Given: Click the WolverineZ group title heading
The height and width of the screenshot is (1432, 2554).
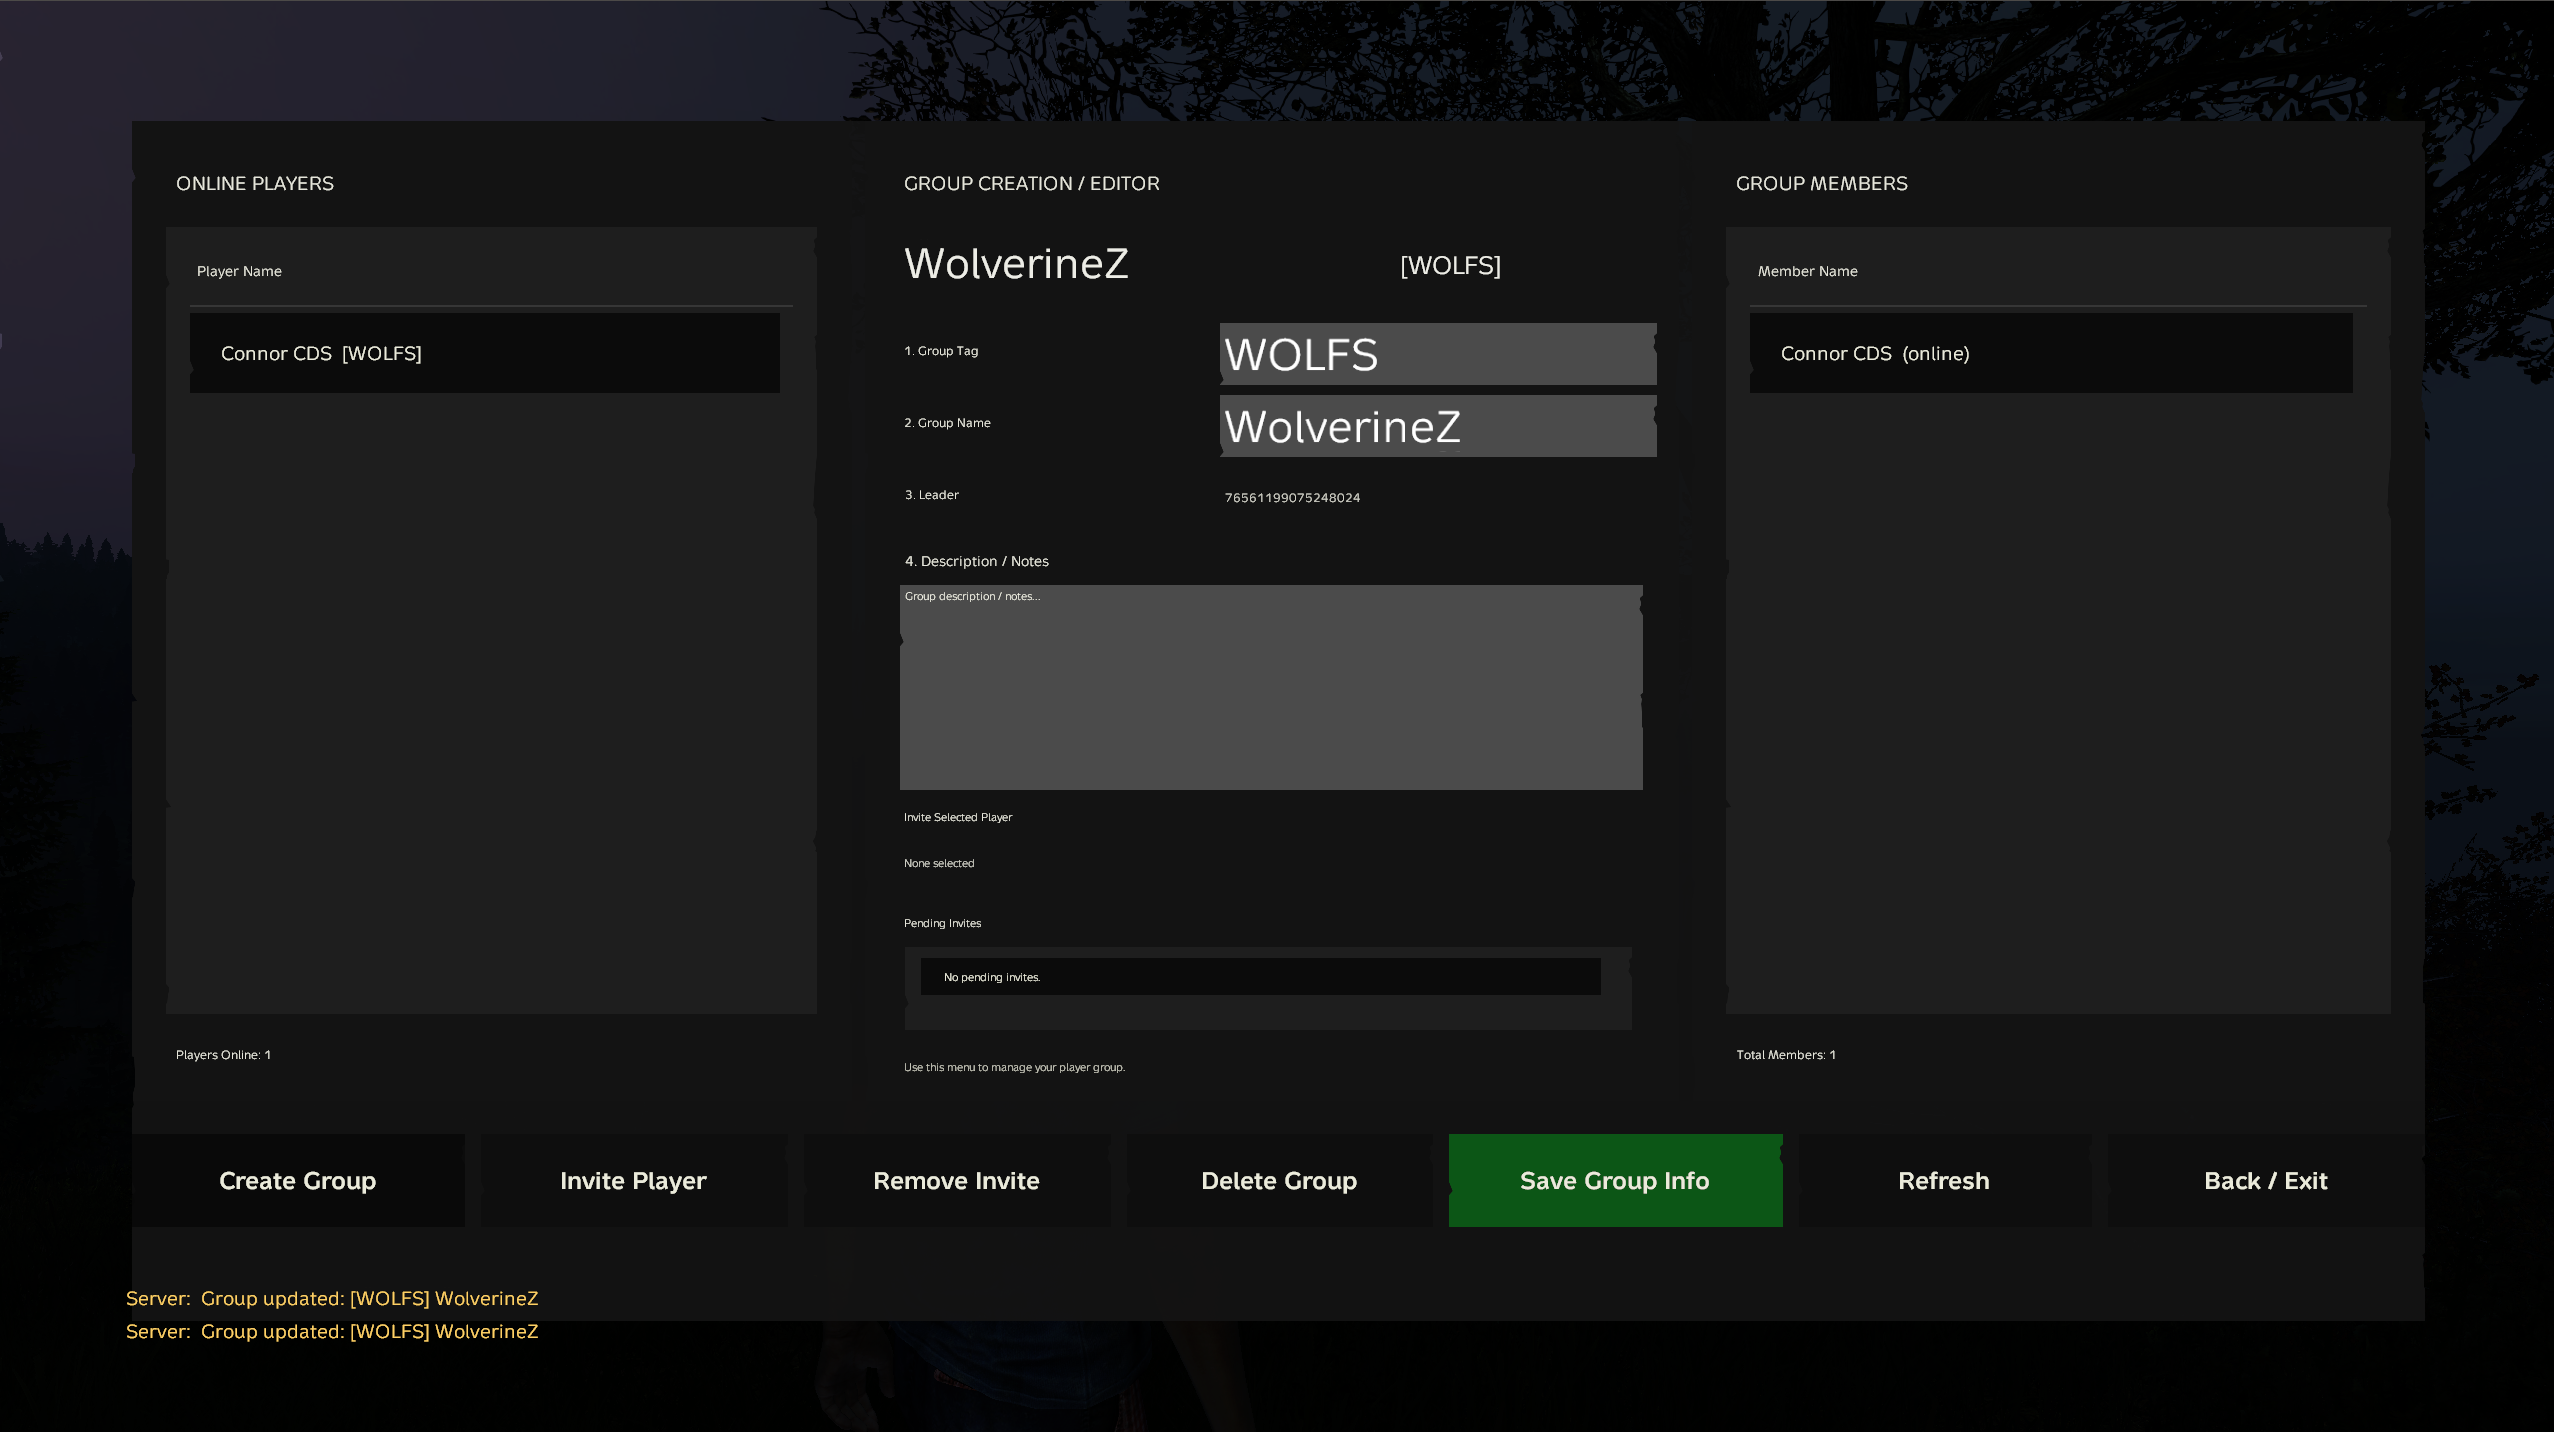Looking at the screenshot, I should coord(1016,264).
